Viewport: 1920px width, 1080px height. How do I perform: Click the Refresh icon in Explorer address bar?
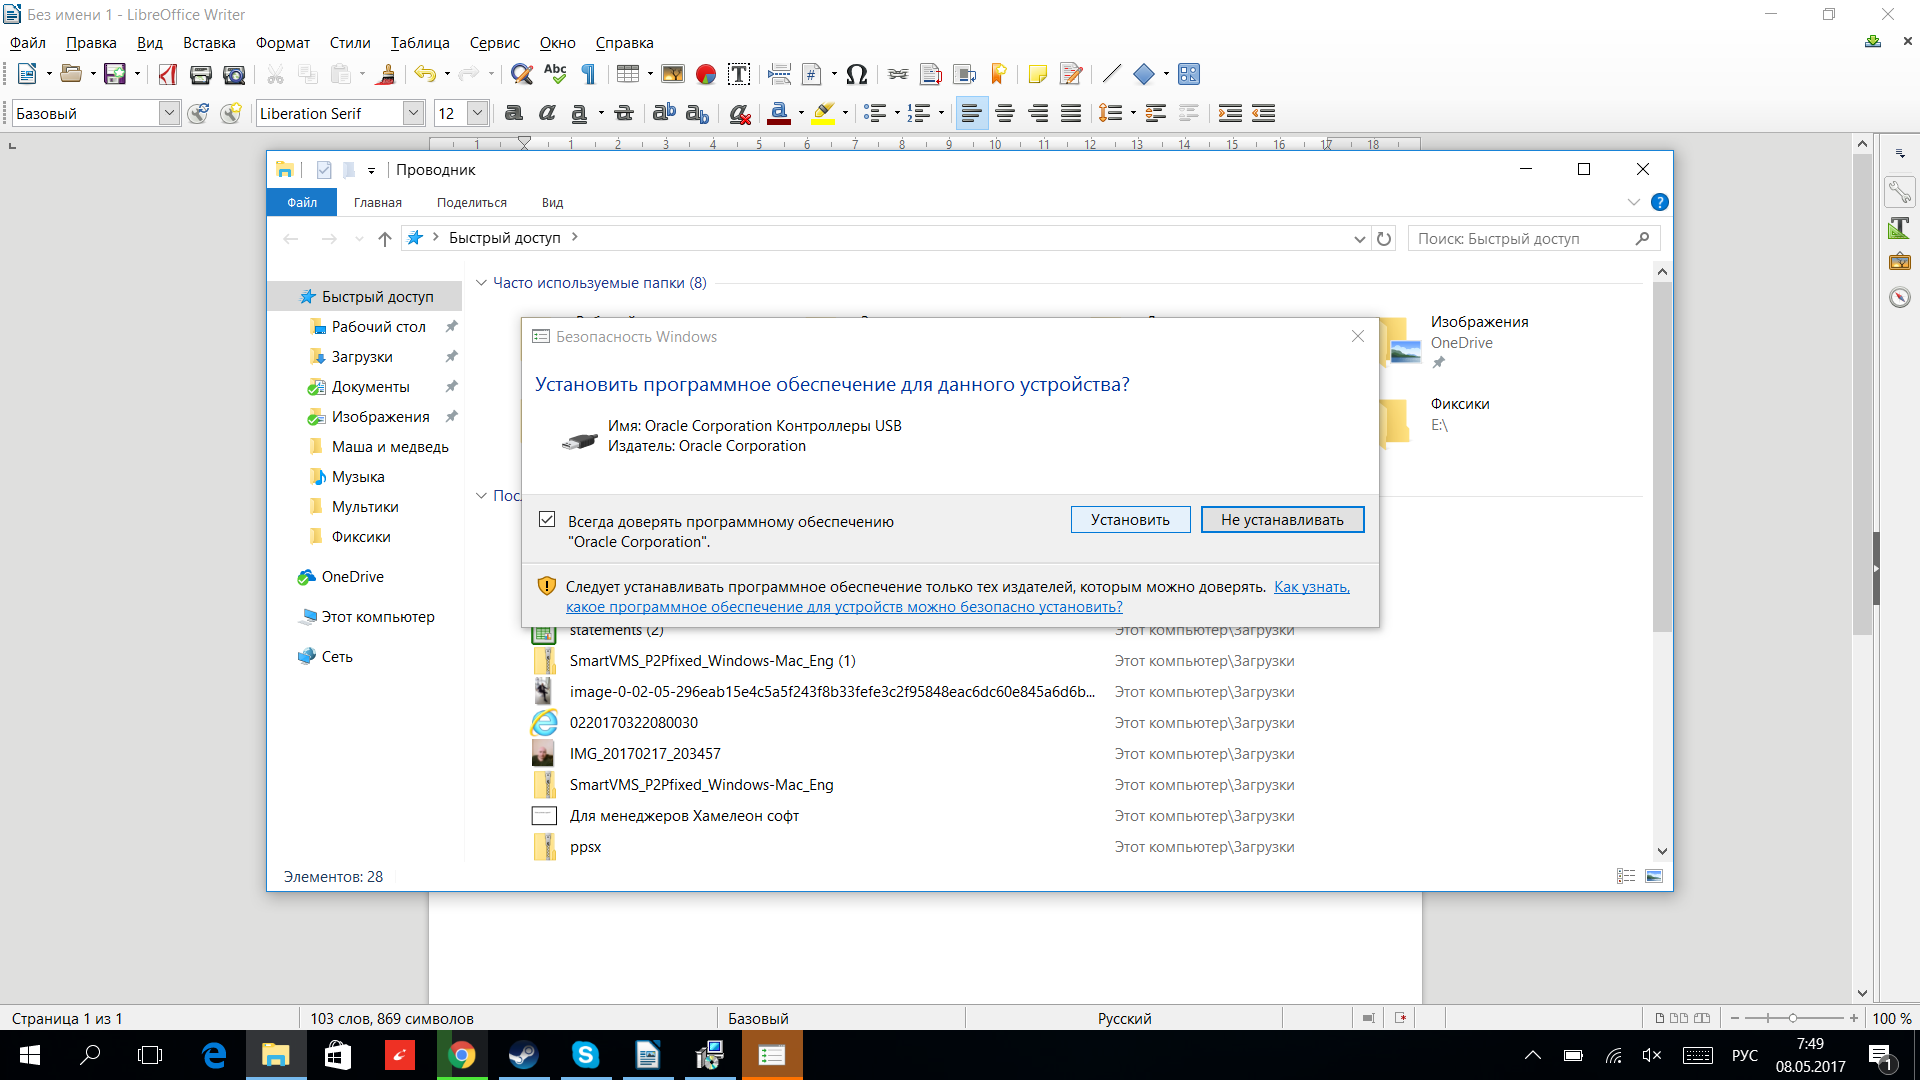pyautogui.click(x=1384, y=238)
